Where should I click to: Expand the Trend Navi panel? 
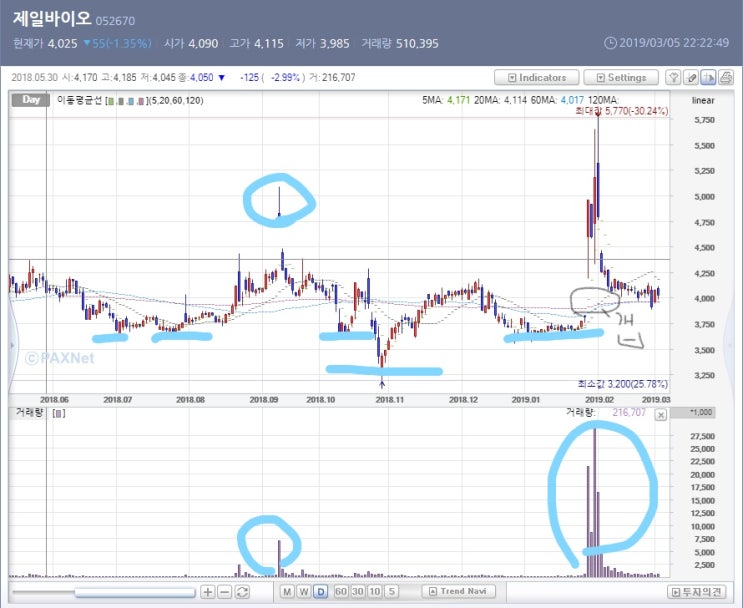(x=458, y=591)
